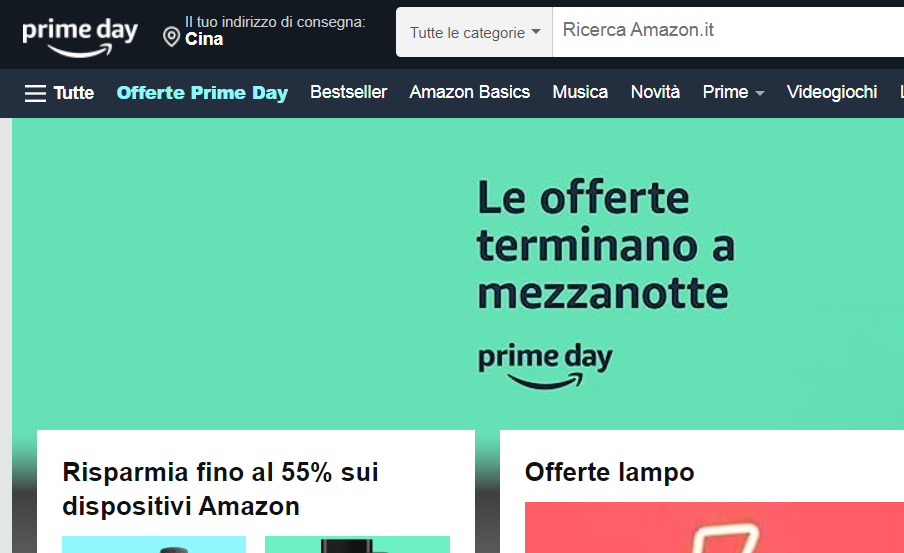Viewport: 904px width, 553px height.
Task: Go to Videogiochi category
Action: tap(831, 92)
